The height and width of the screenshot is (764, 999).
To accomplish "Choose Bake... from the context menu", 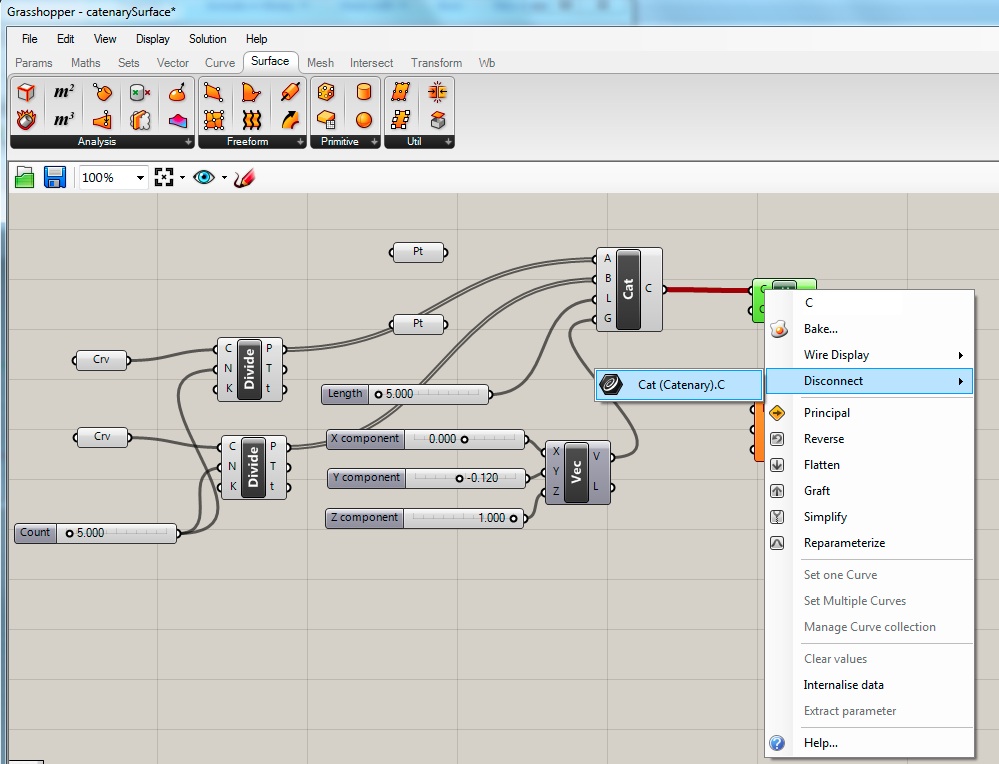I will pyautogui.click(x=820, y=329).
